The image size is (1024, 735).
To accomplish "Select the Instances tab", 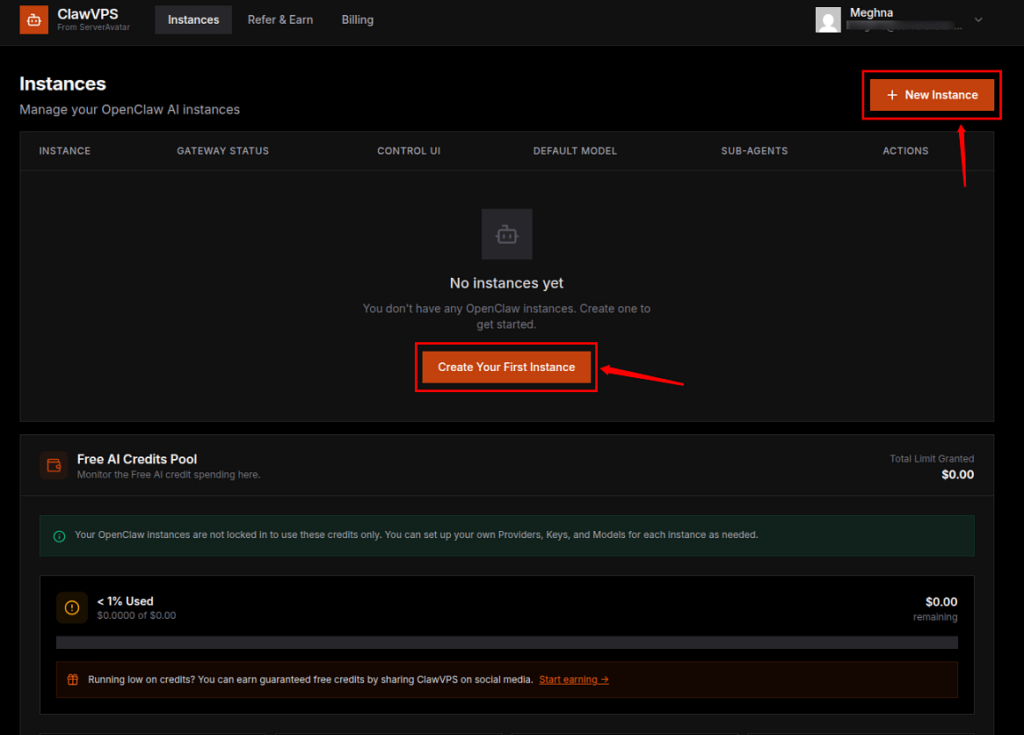I will 193,19.
